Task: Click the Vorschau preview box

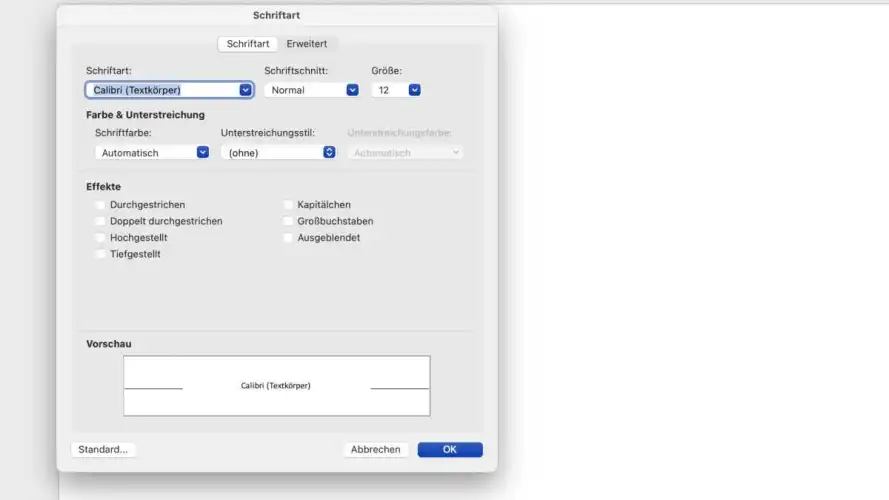Action: 277,386
